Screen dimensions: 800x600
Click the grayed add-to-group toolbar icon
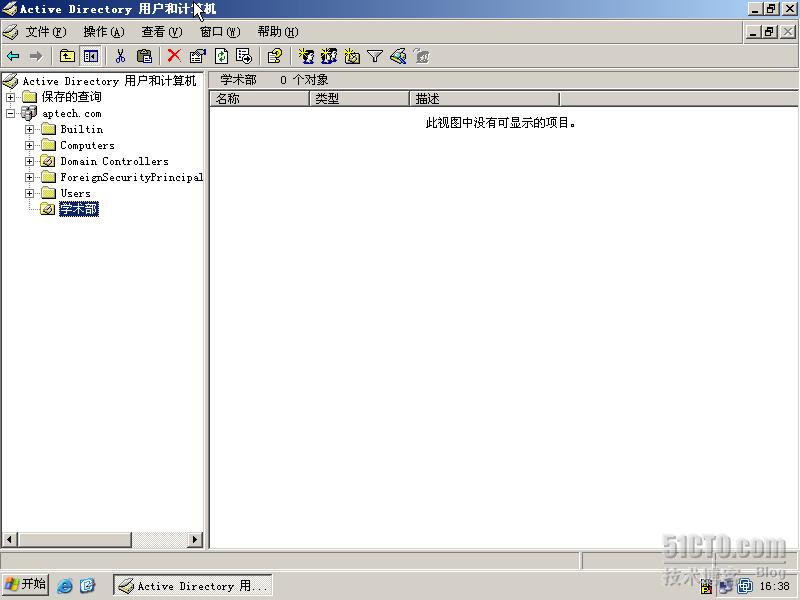coord(422,56)
